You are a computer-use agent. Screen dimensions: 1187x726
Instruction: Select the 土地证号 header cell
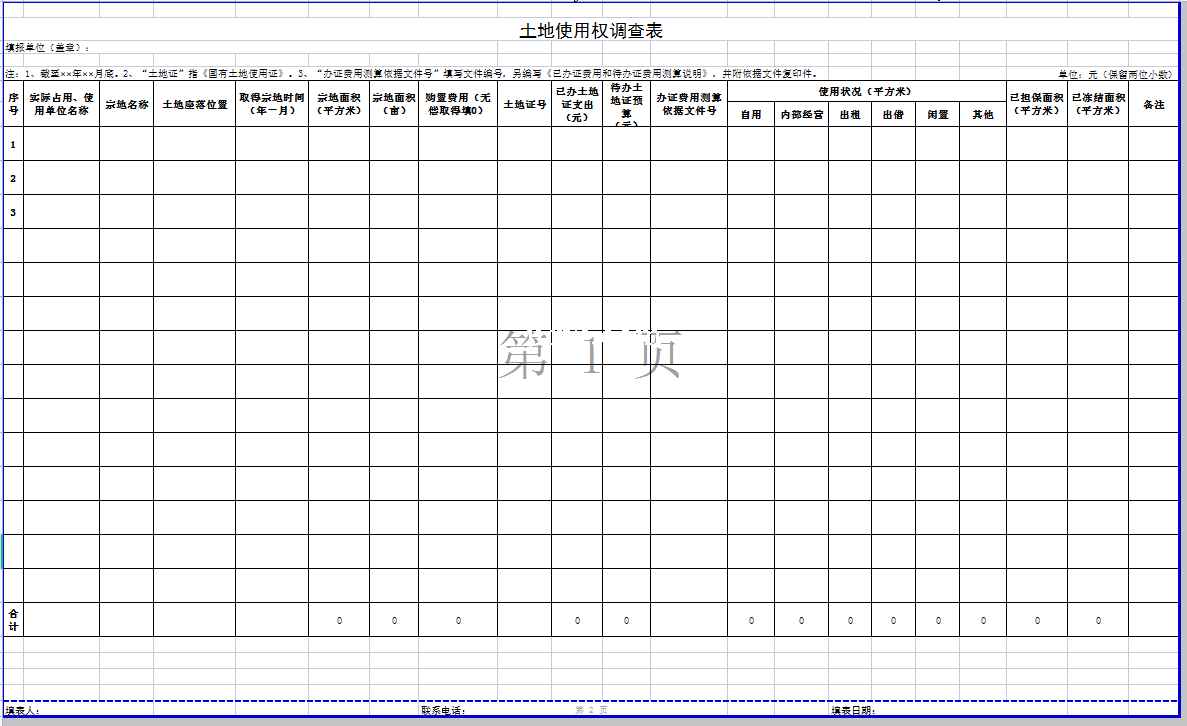click(x=524, y=104)
